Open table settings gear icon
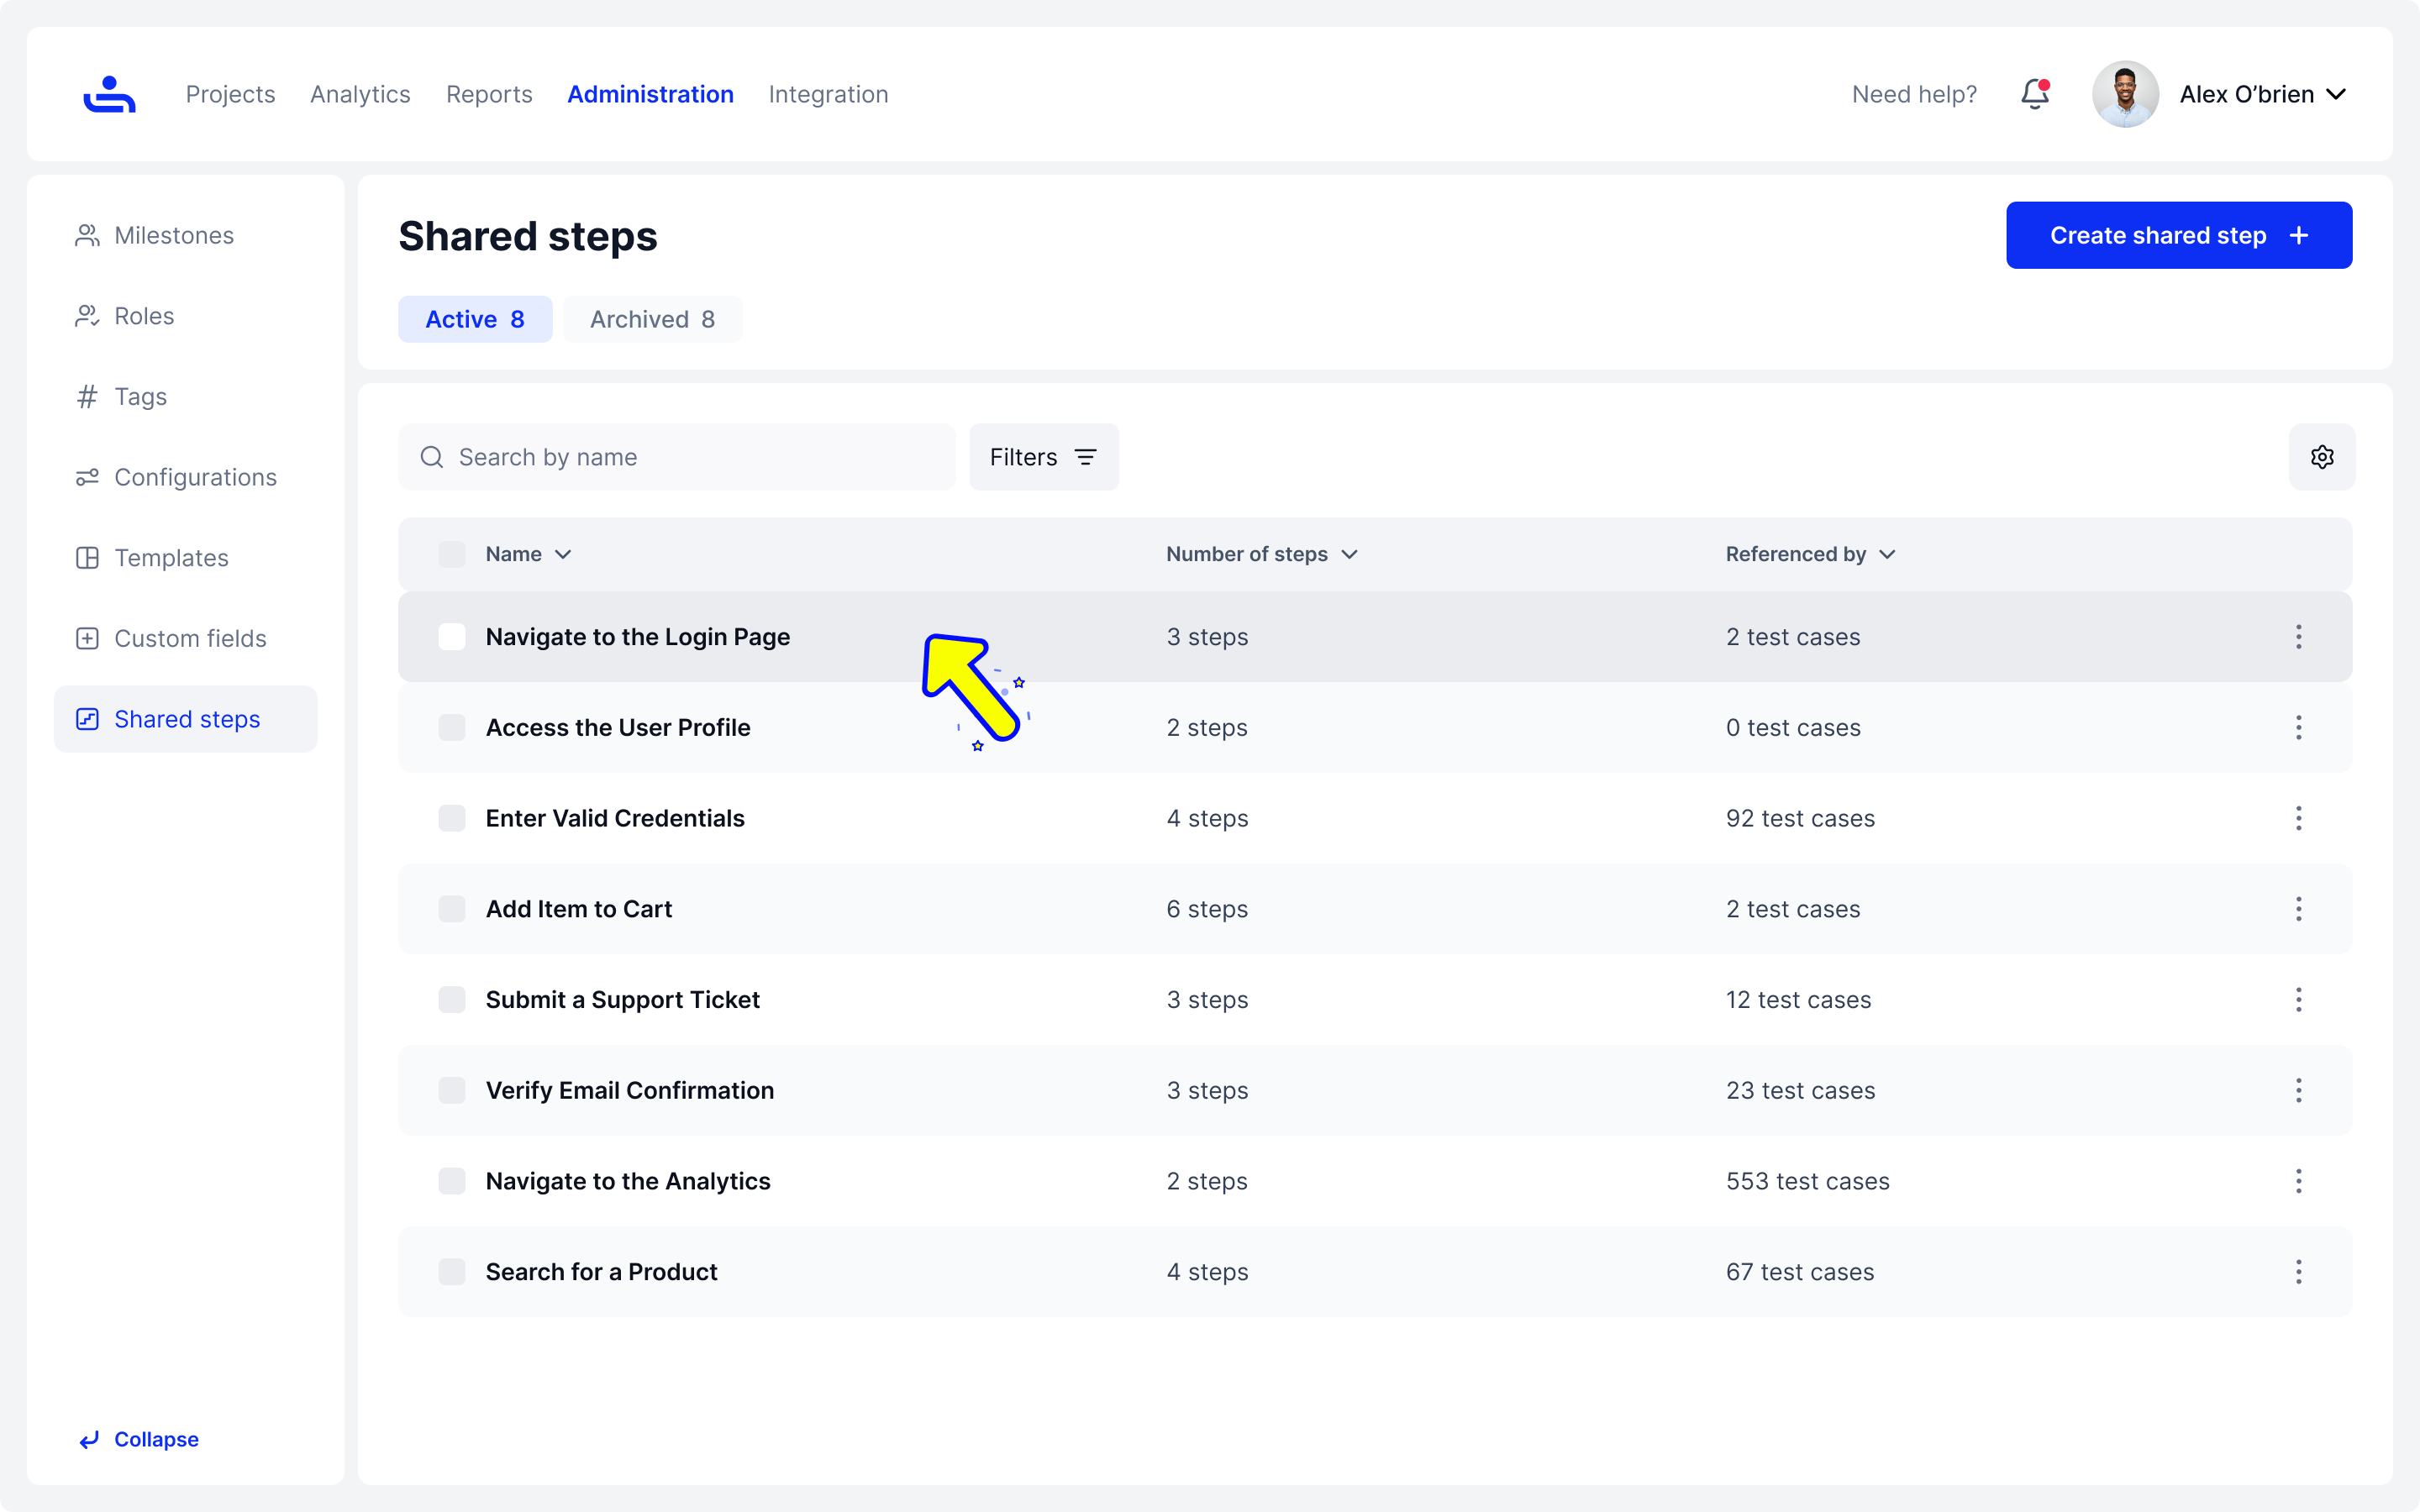Screen dimensions: 2420x1512 coord(2321,457)
